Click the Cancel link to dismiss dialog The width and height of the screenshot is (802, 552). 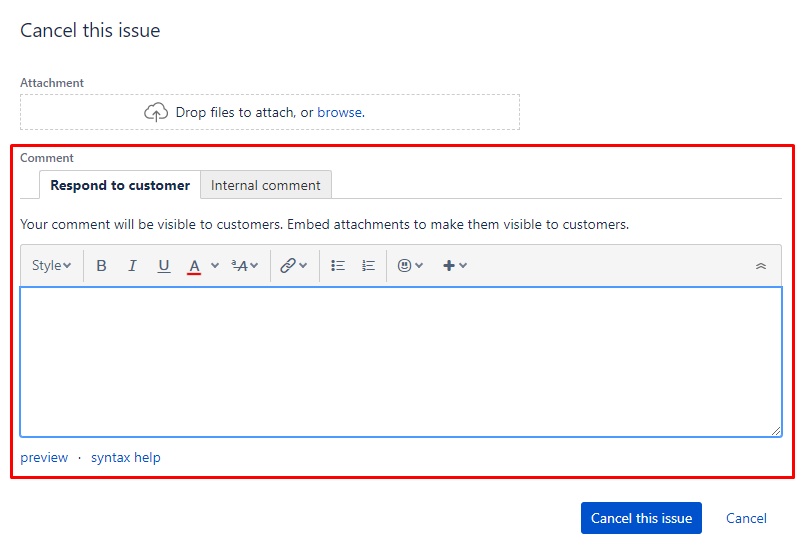pos(746,518)
